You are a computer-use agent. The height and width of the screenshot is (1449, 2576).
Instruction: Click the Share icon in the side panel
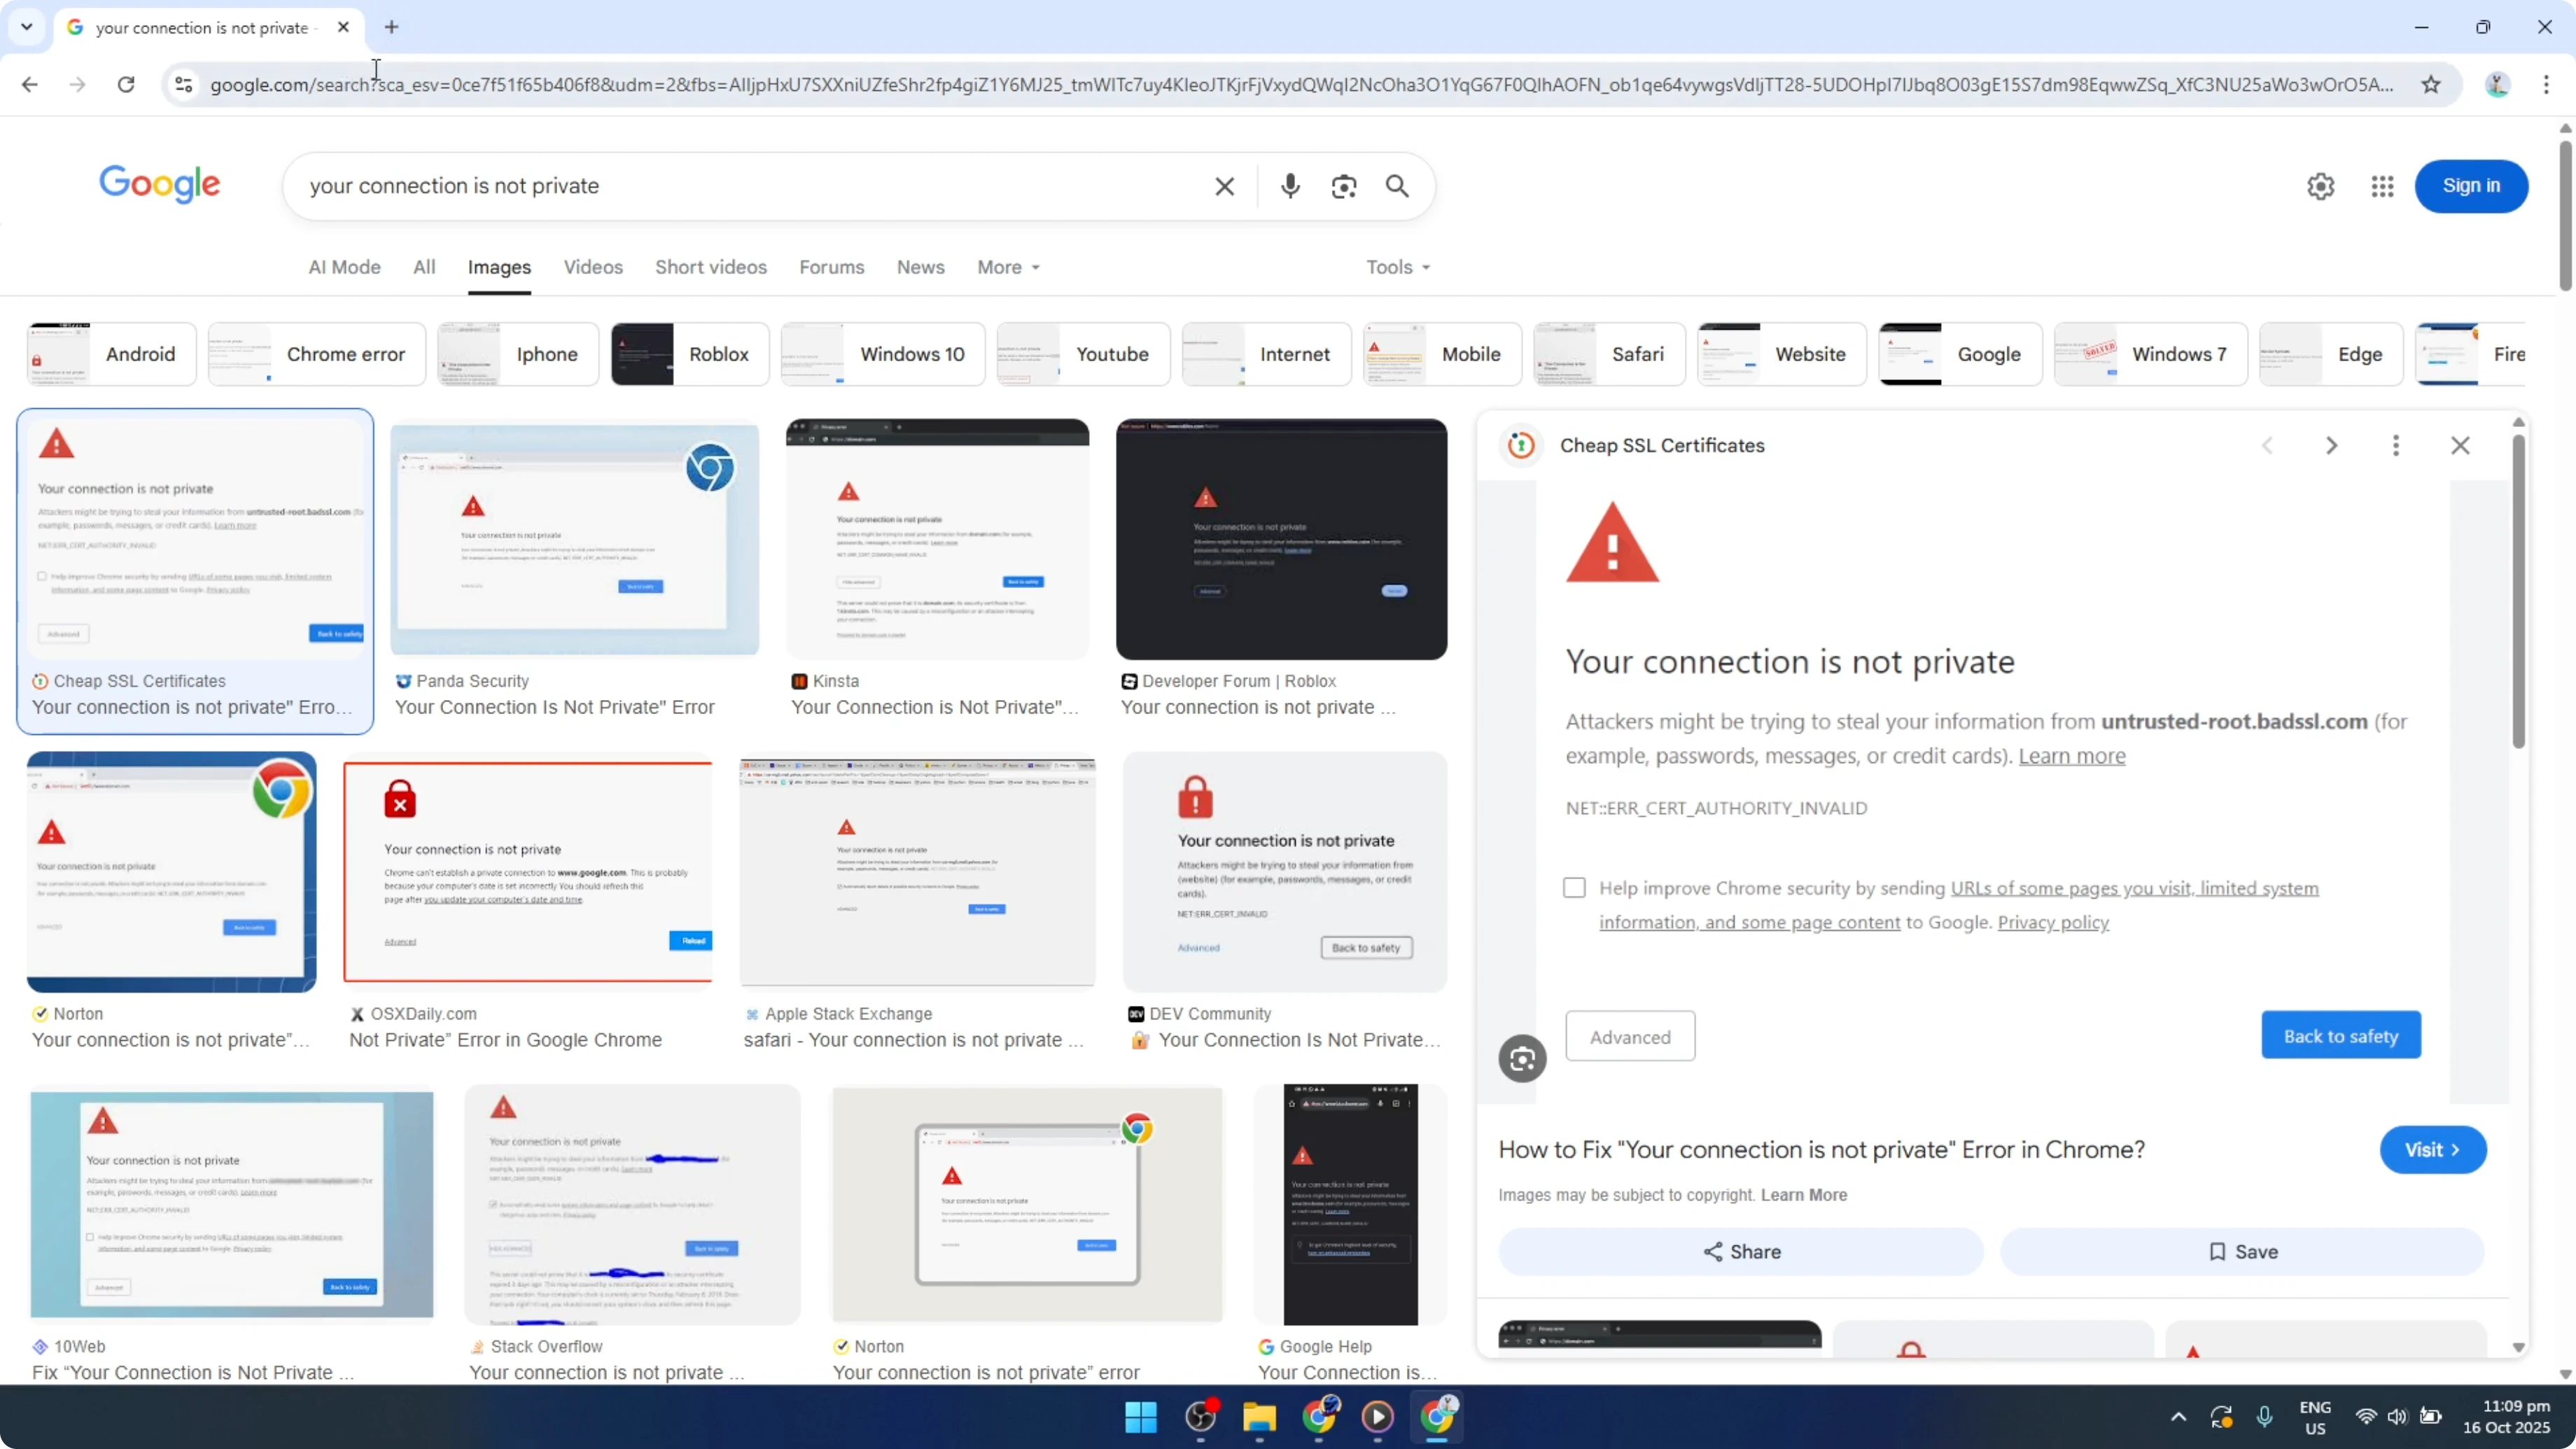coord(1741,1251)
